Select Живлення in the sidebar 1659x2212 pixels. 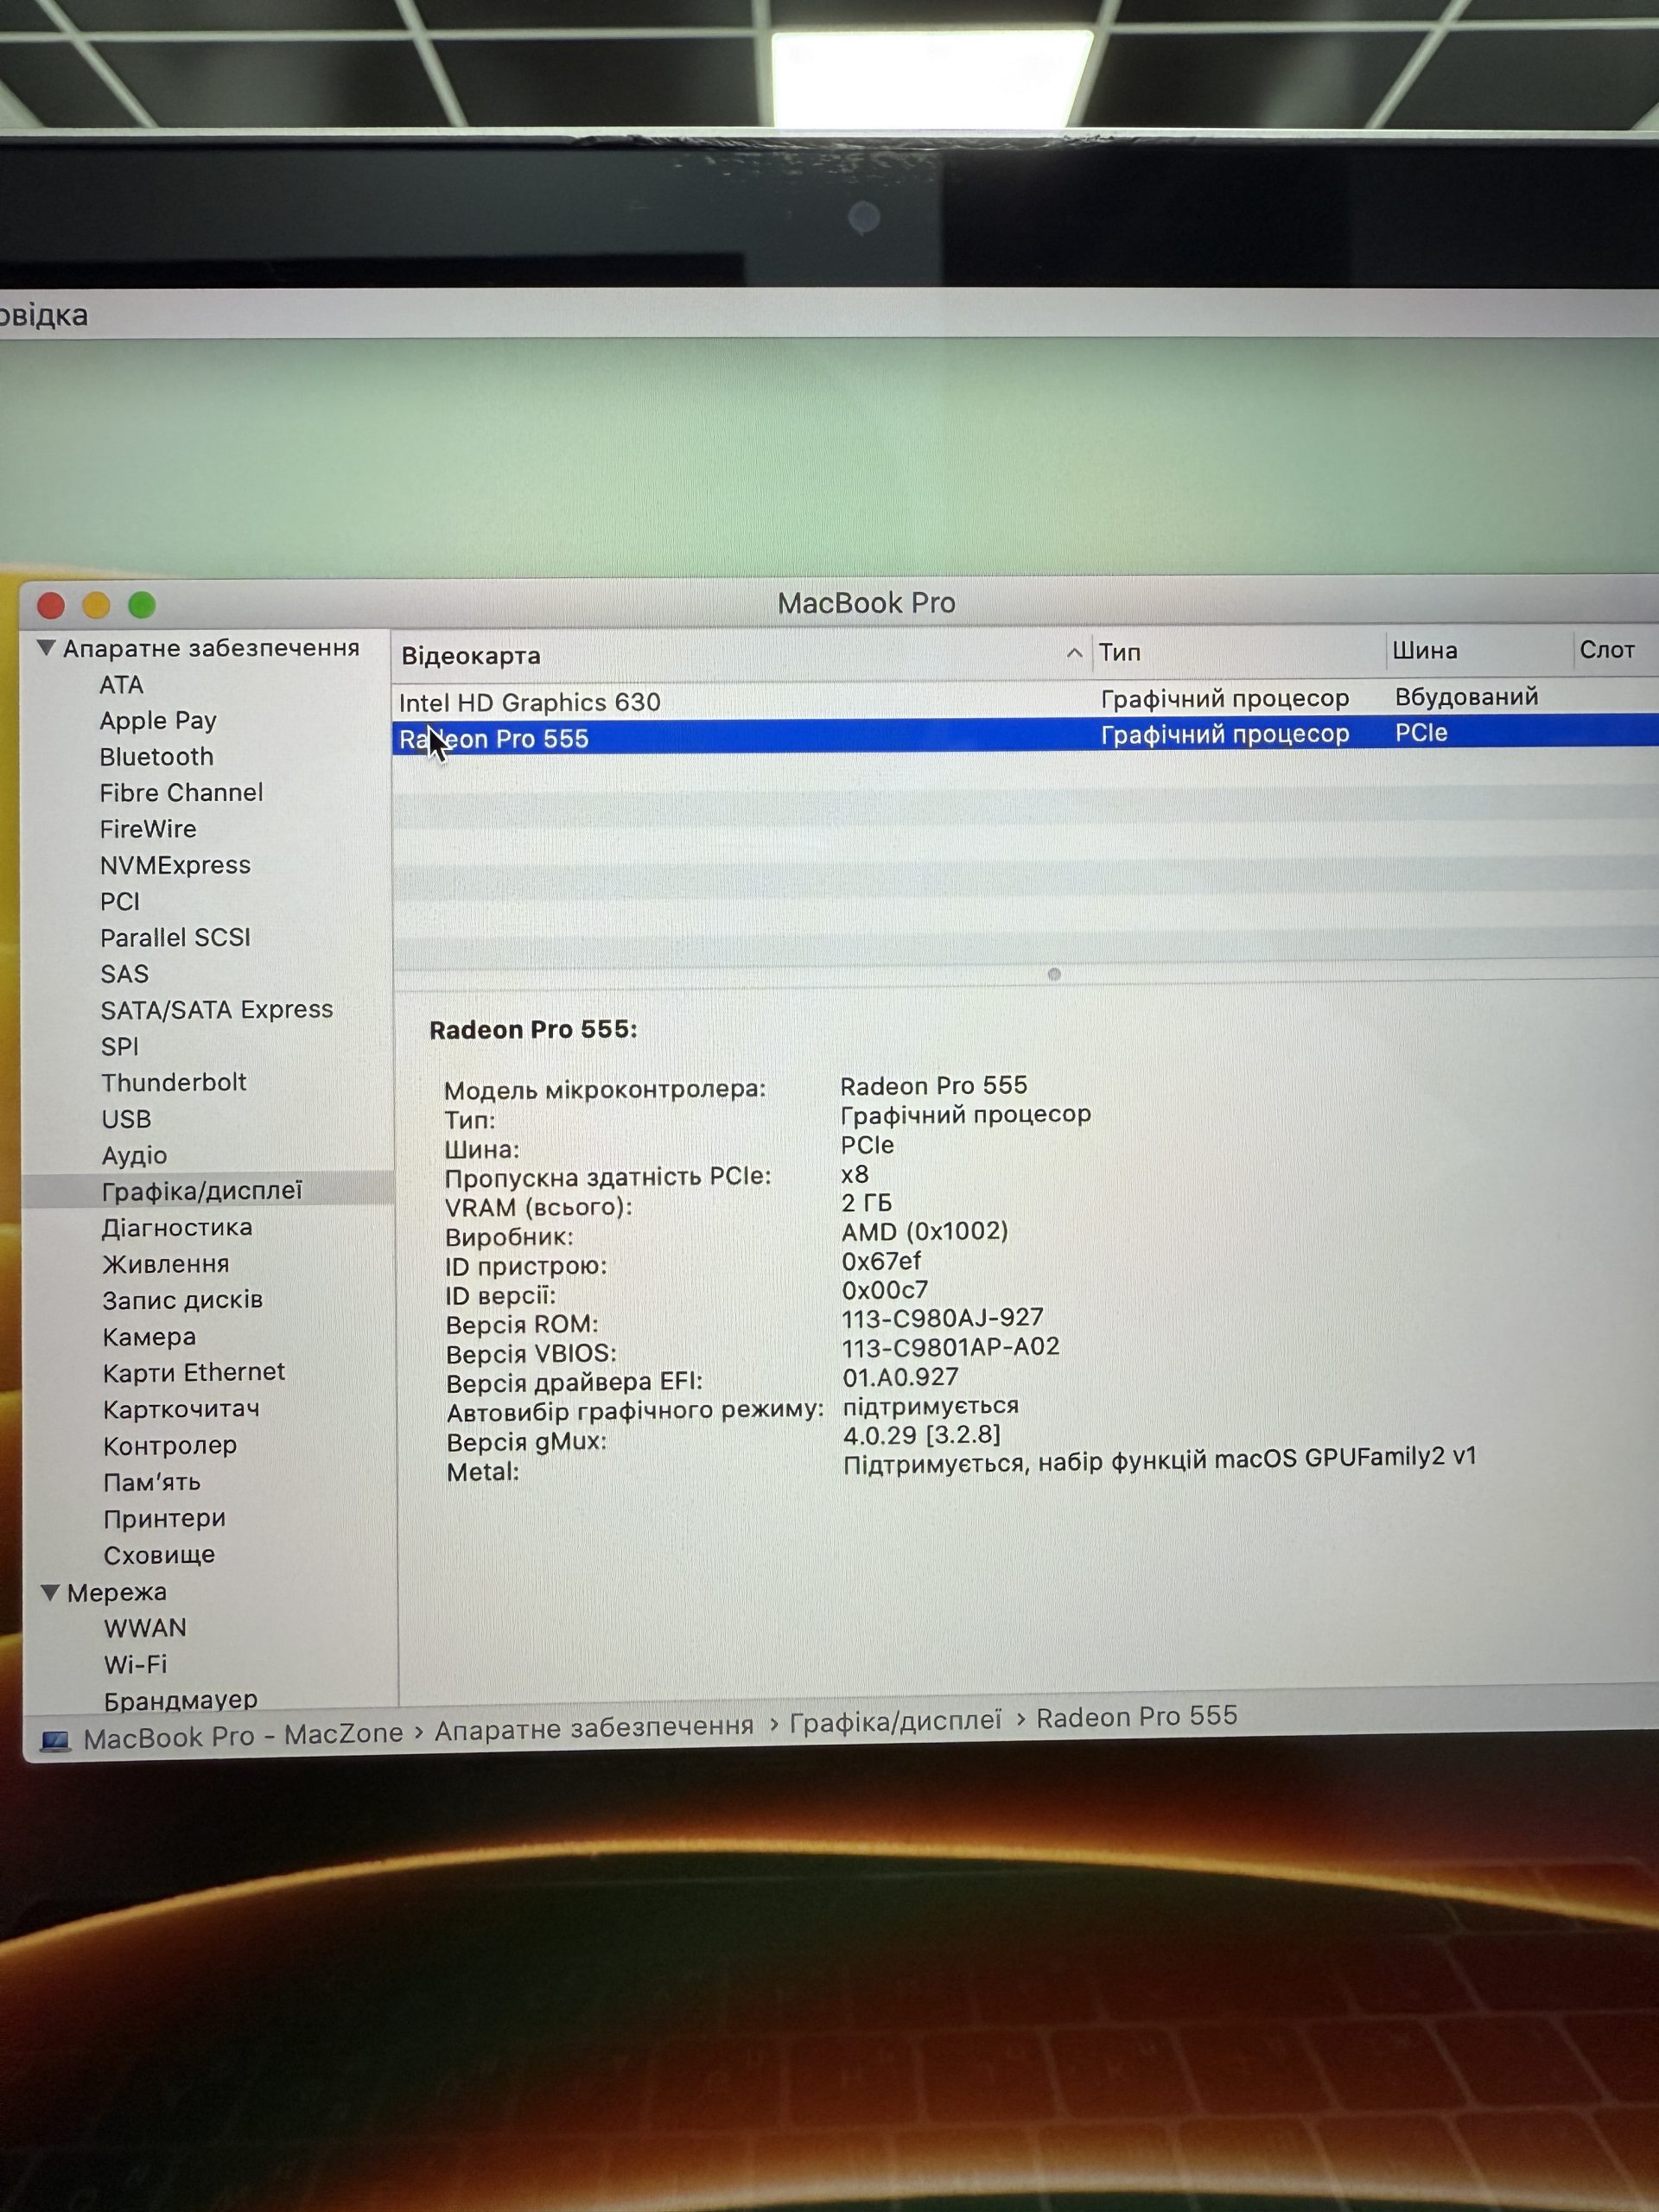[x=166, y=1264]
